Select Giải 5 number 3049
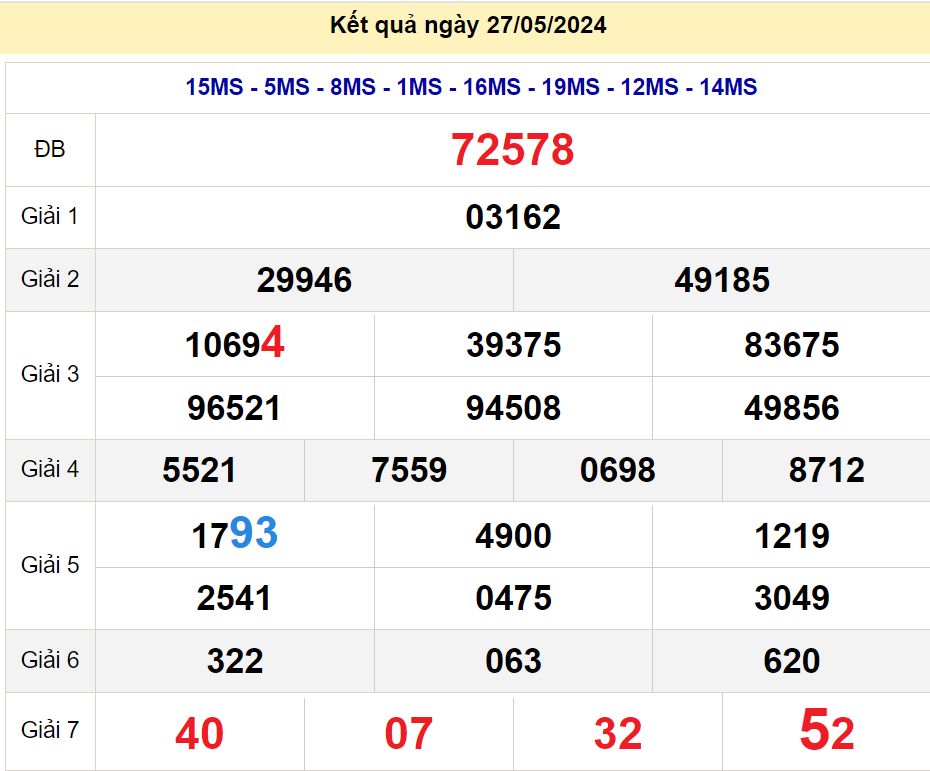The image size is (930, 771). tap(791, 598)
